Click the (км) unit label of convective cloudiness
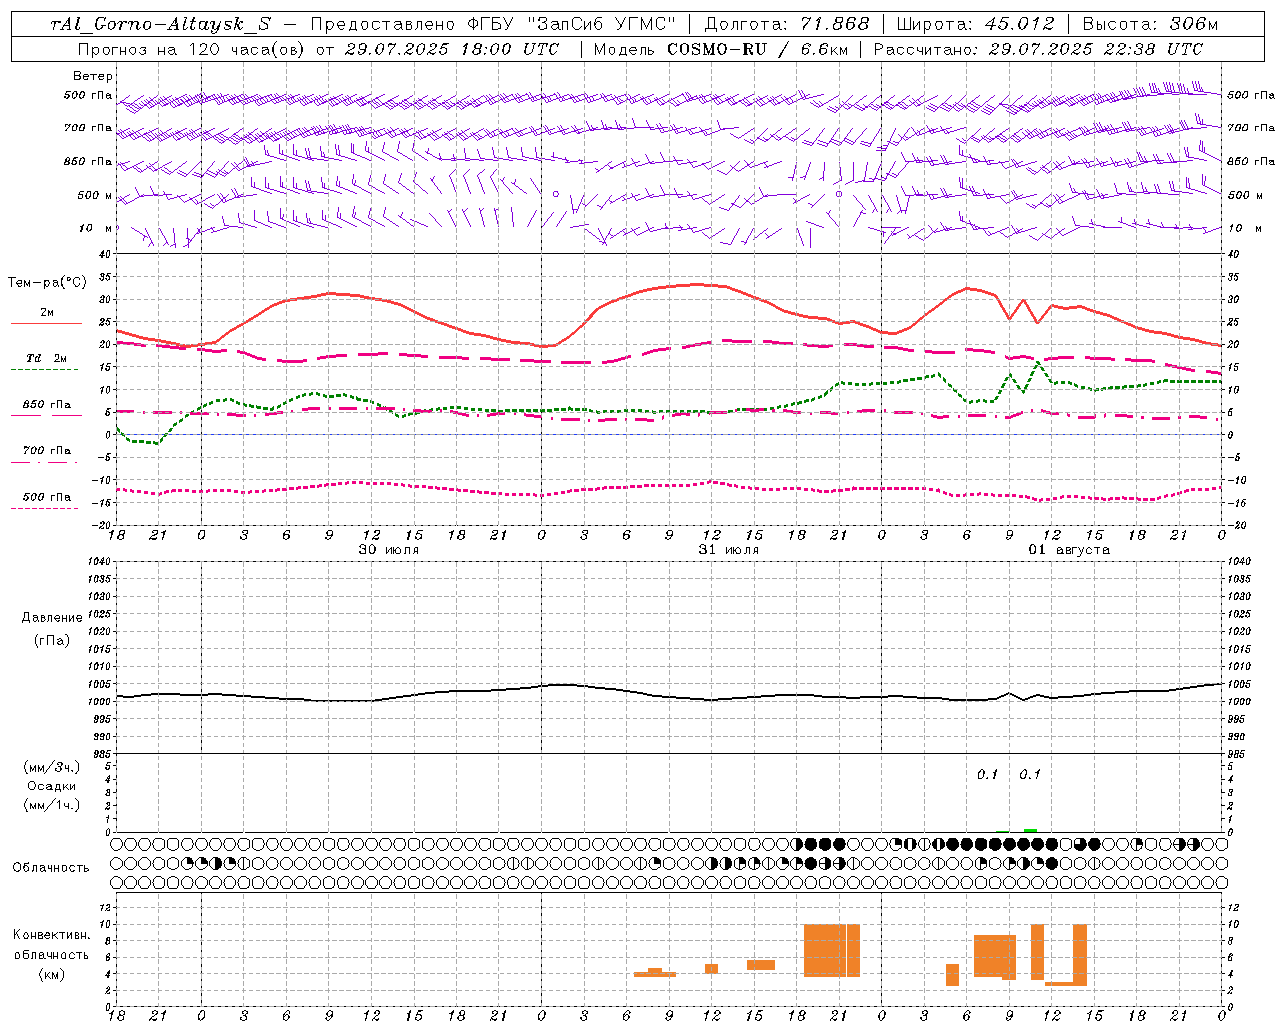This screenshot has height=1024, width=1280. point(52,973)
